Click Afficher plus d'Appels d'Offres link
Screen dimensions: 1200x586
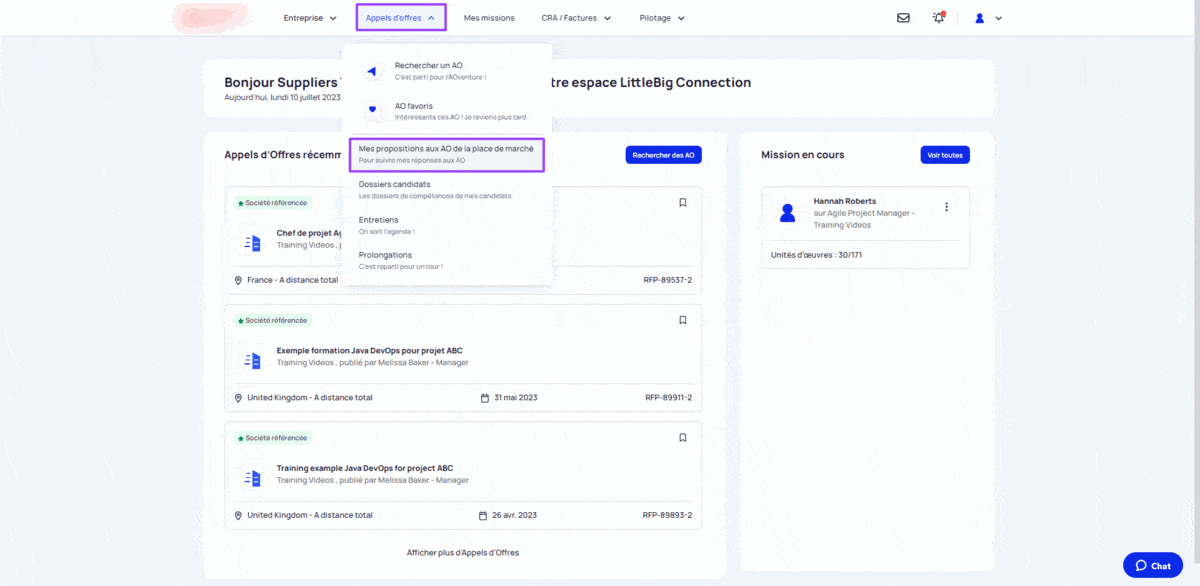pos(463,552)
